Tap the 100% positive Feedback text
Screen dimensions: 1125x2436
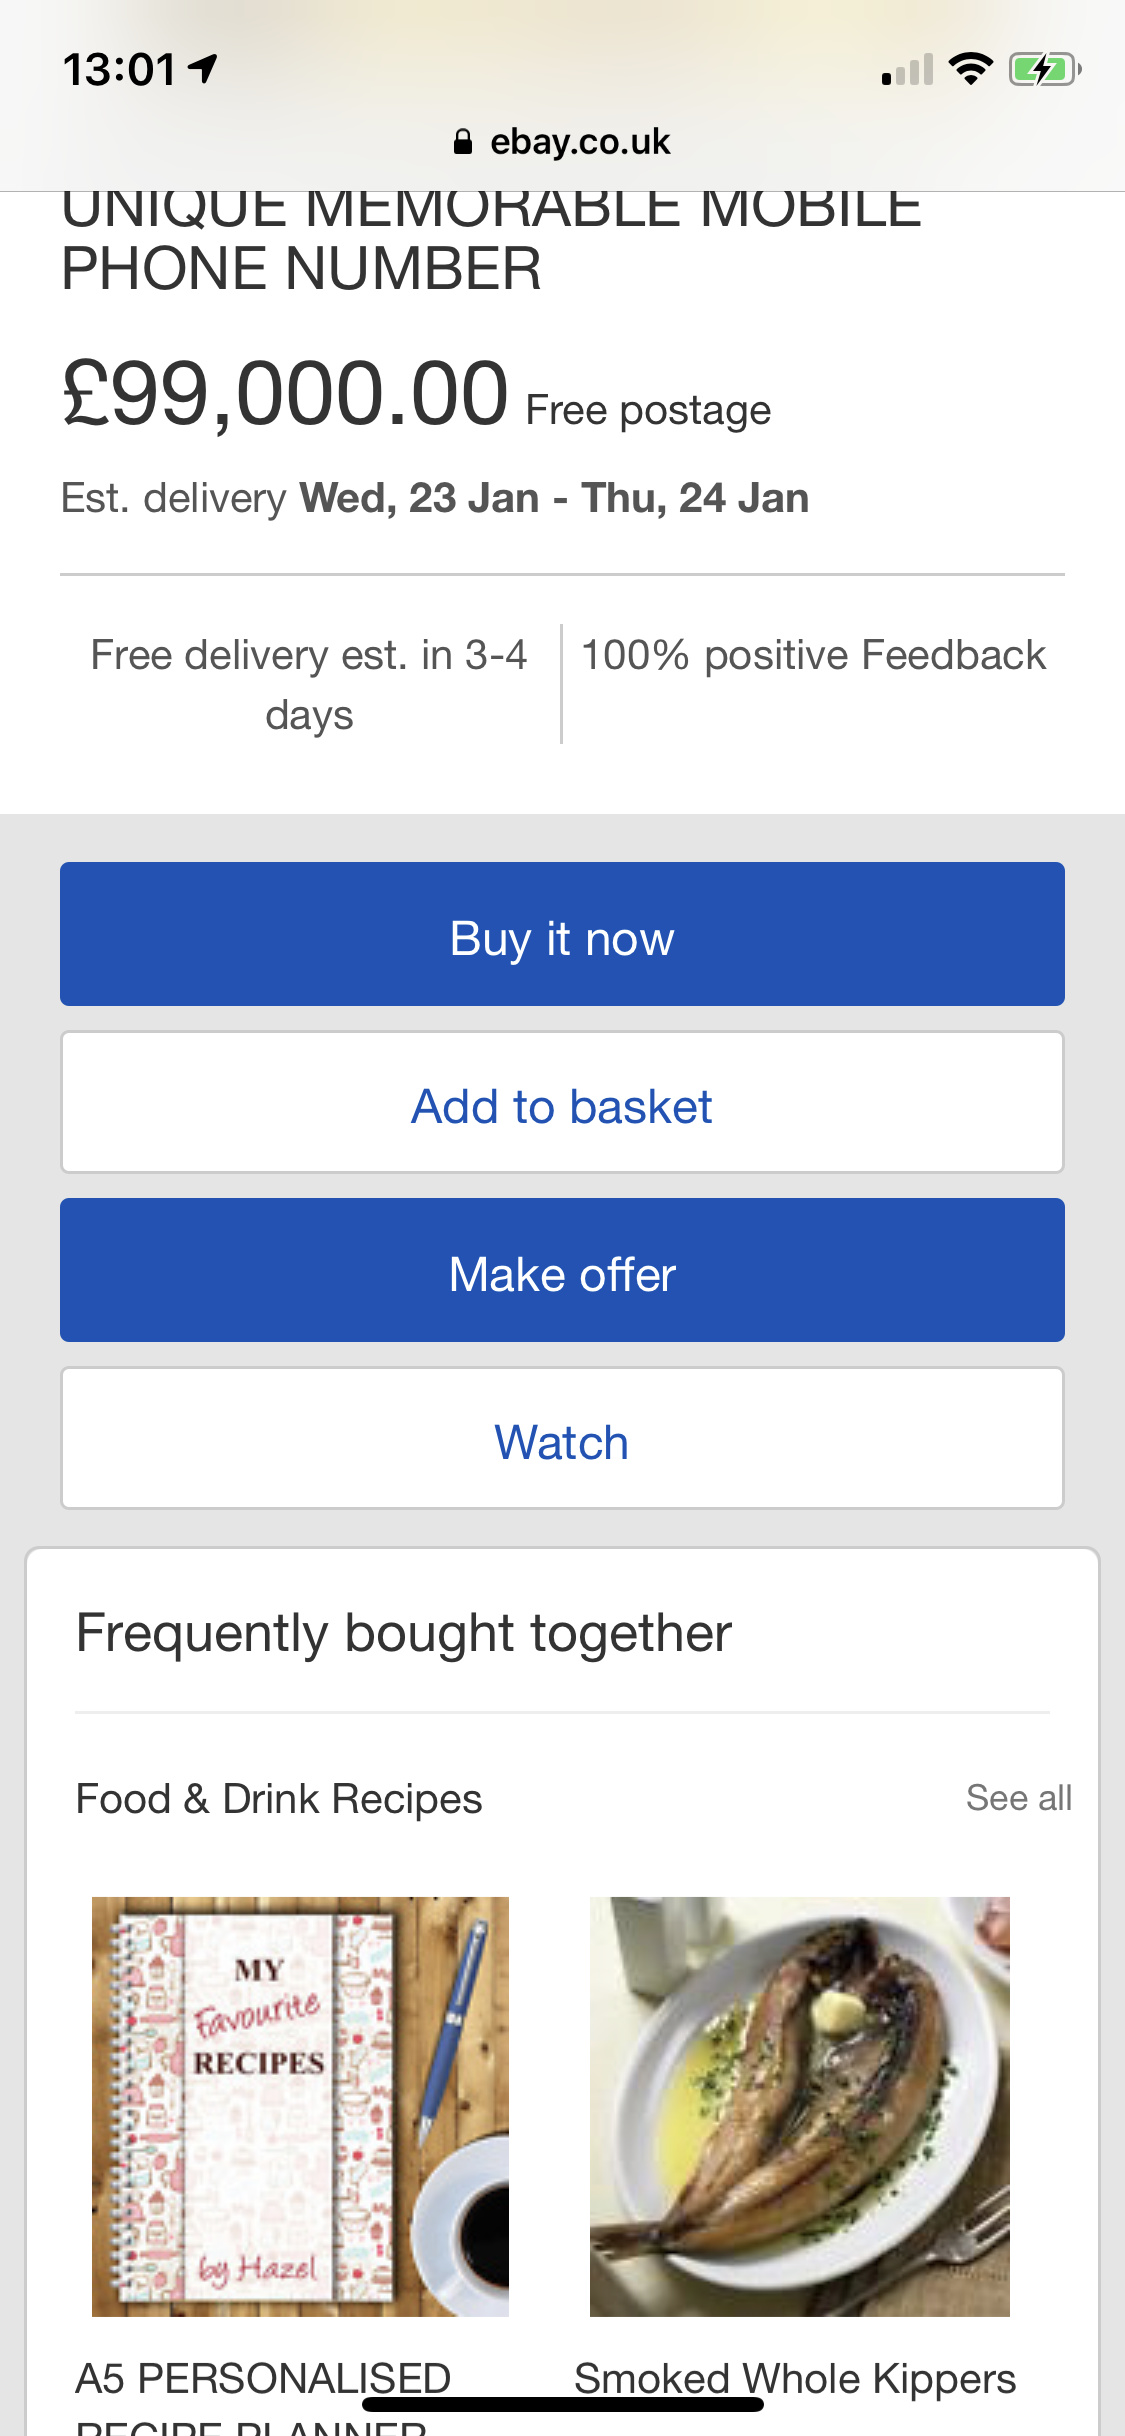coord(813,656)
